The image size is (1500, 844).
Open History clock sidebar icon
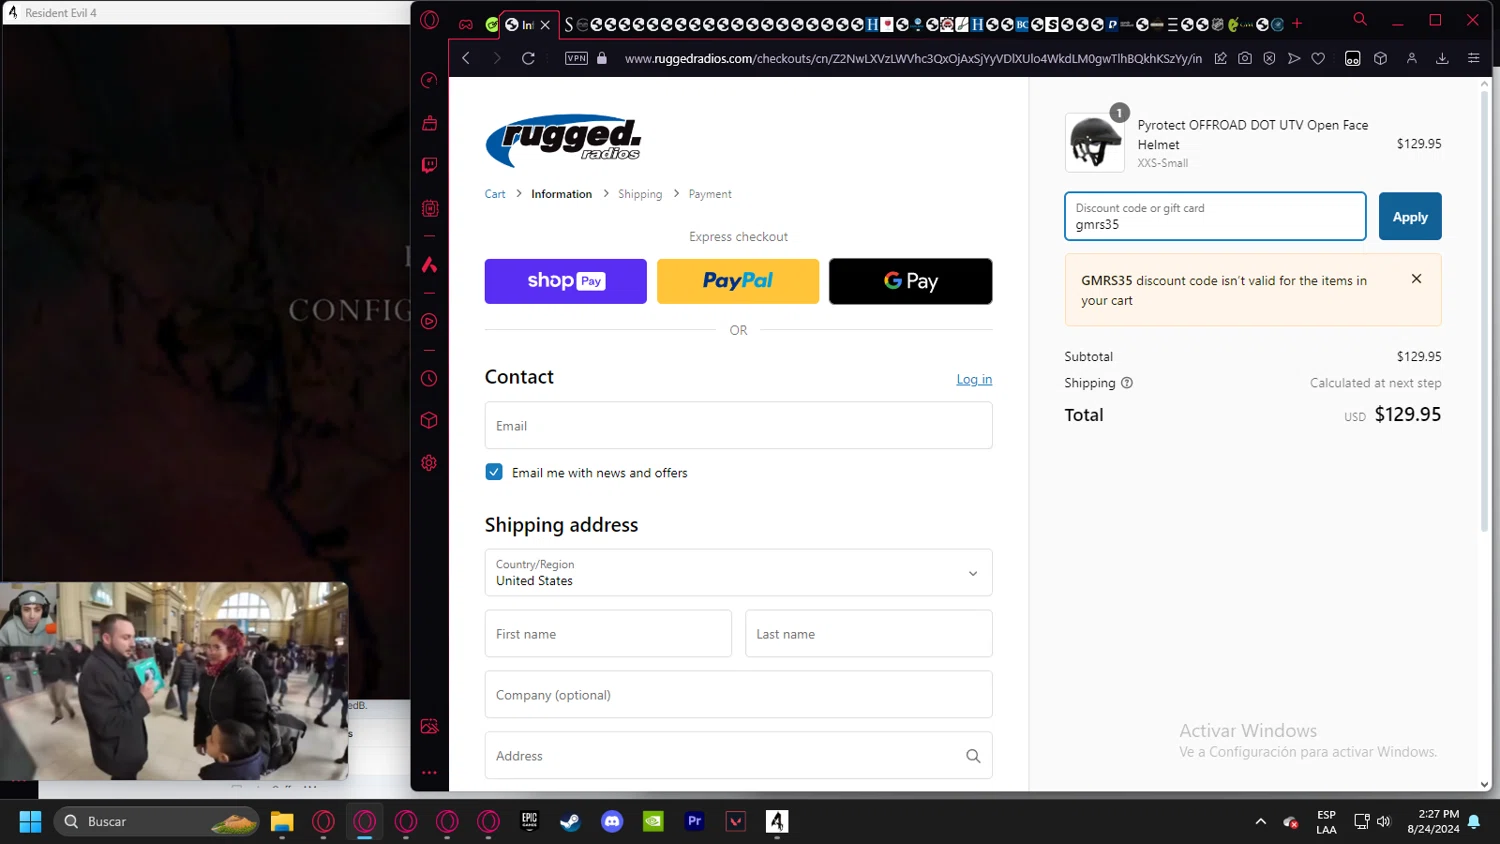point(430,379)
